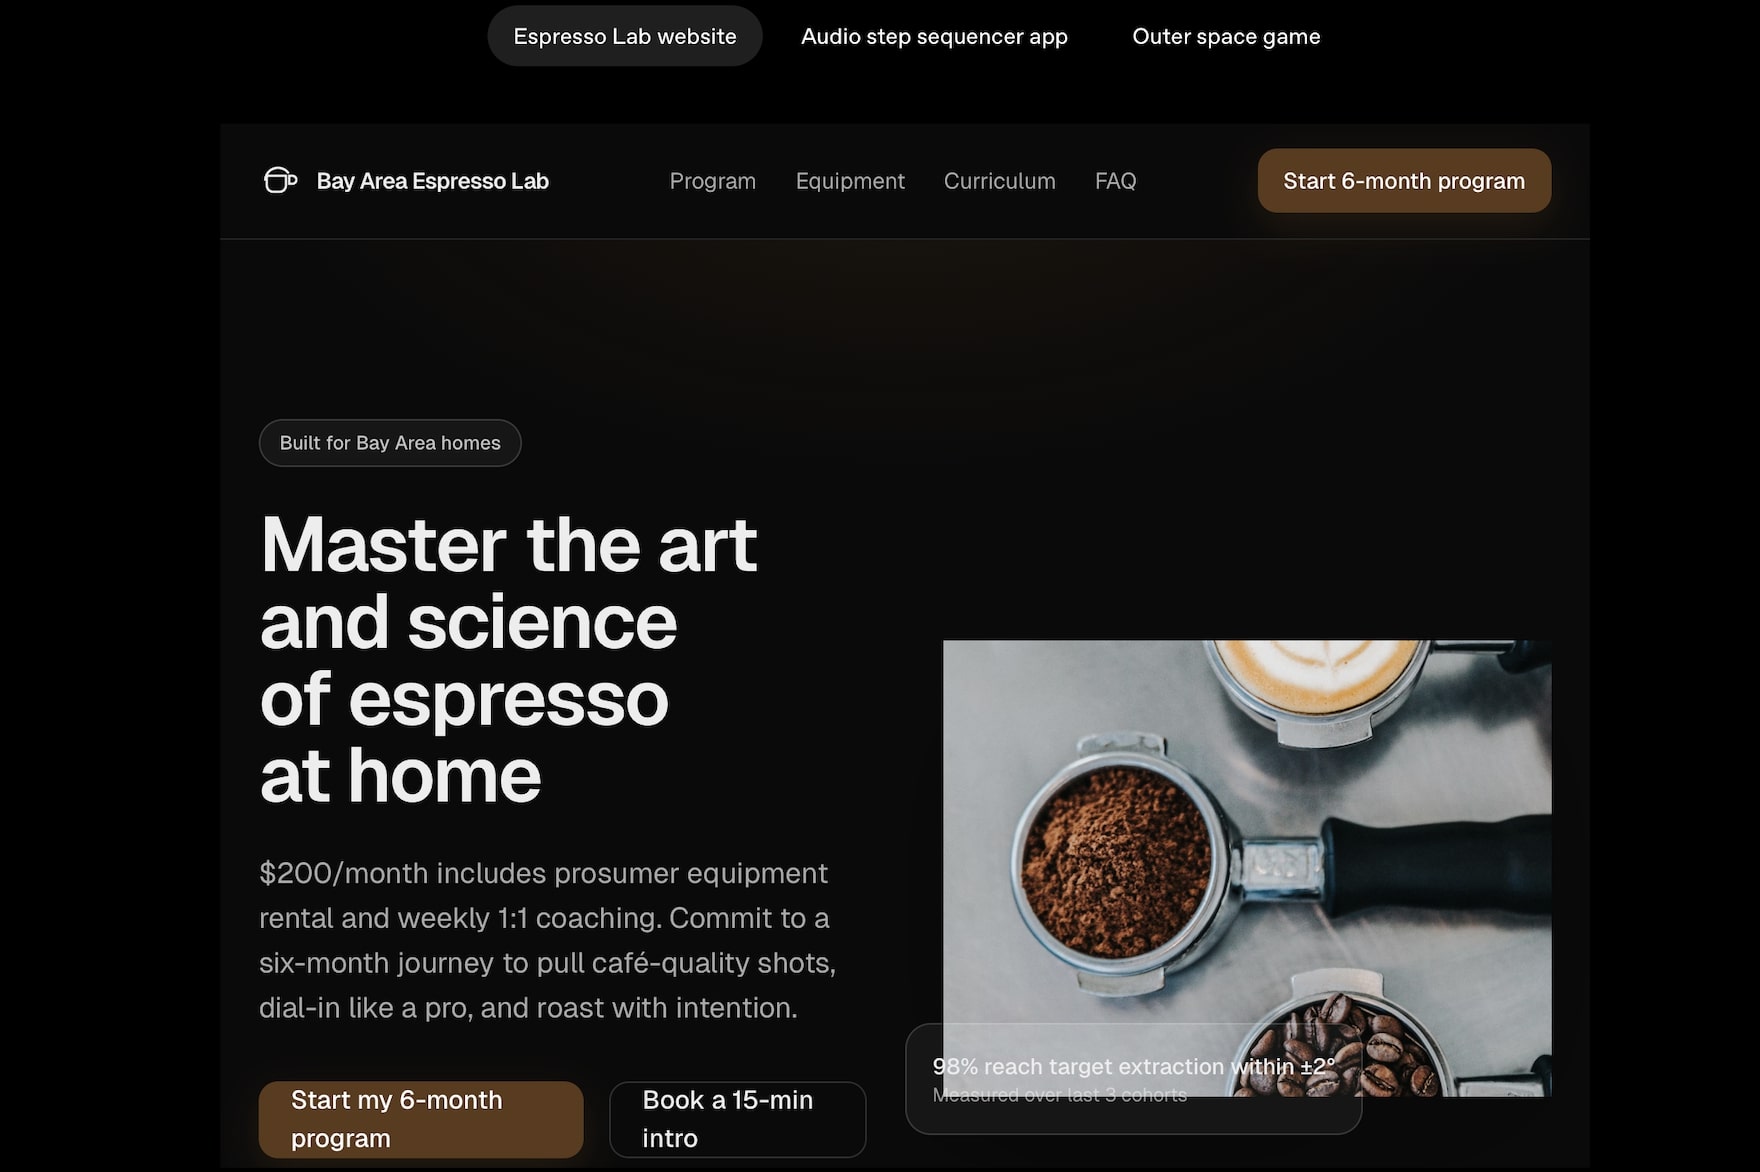This screenshot has width=1760, height=1172.
Task: Open the FAQ nav link
Action: point(1115,181)
